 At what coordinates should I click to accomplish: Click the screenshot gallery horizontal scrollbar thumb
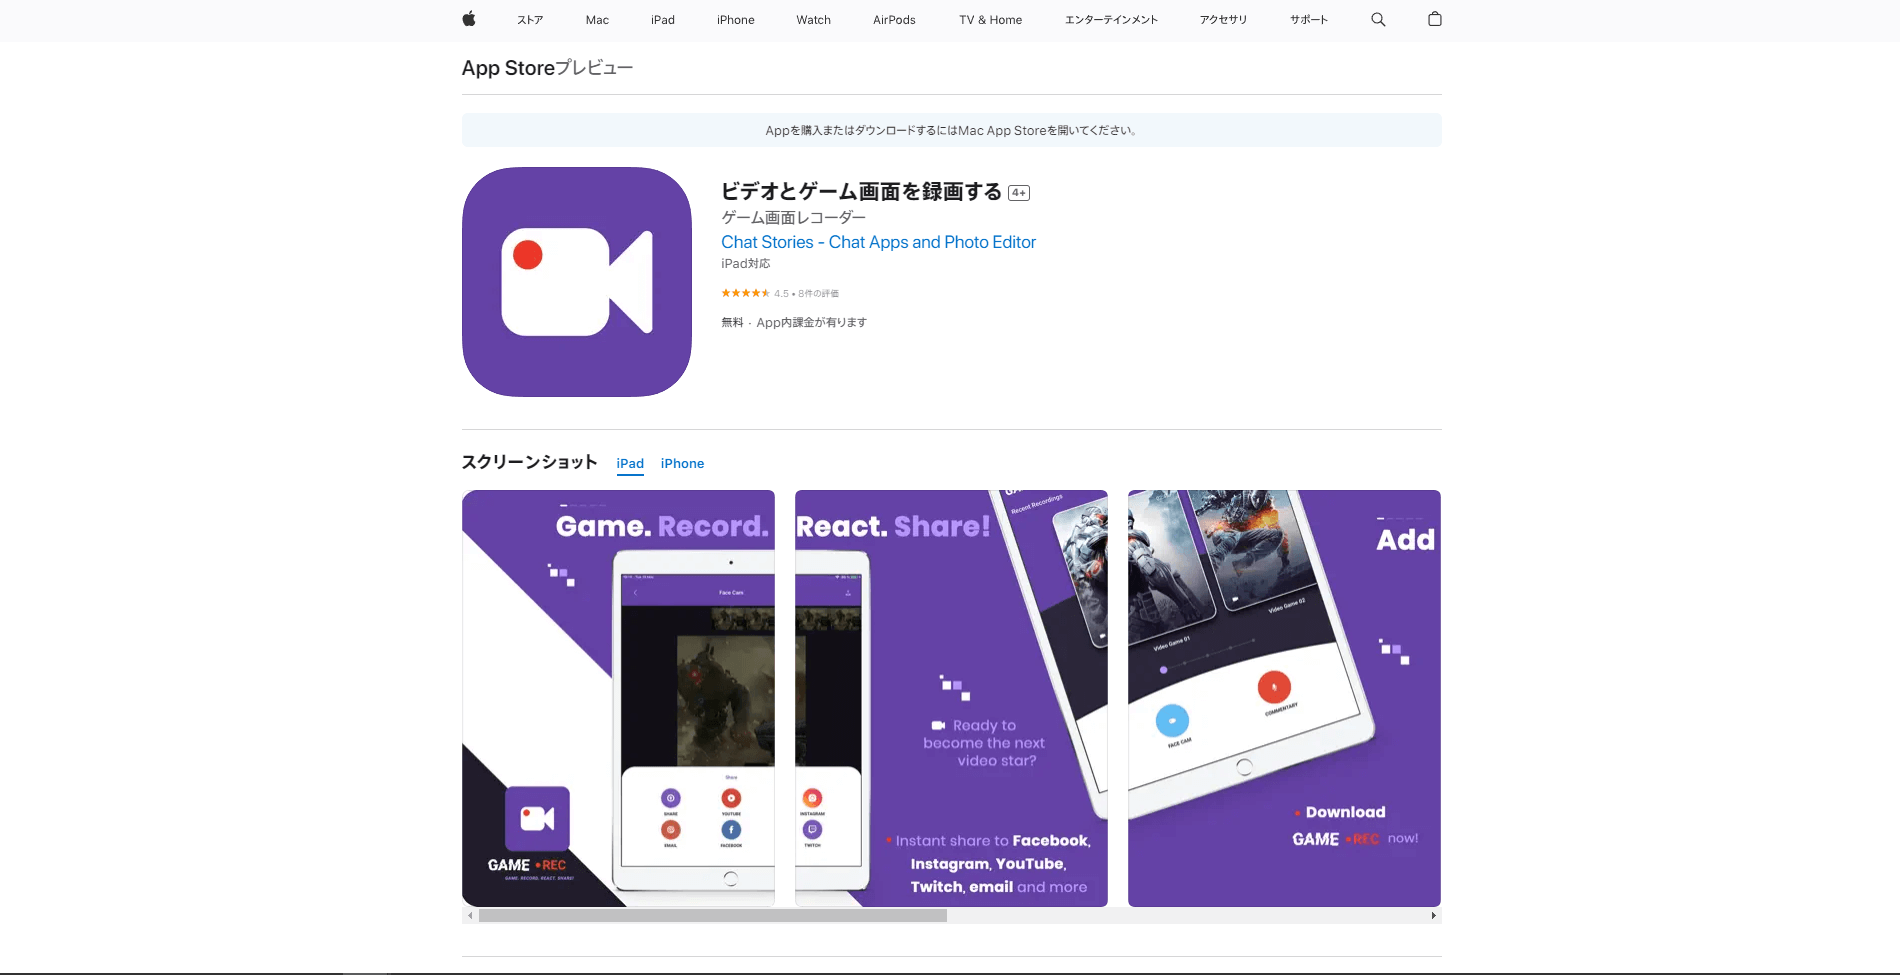[713, 915]
